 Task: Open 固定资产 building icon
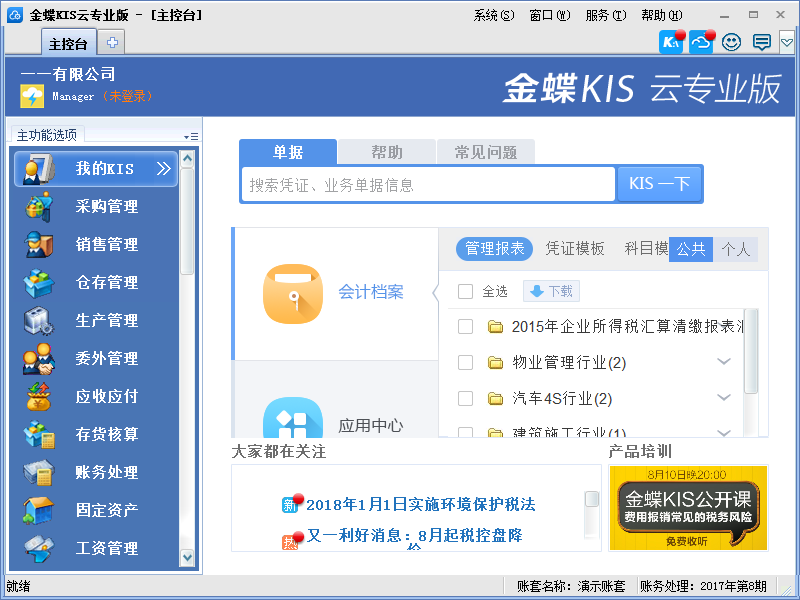point(39,510)
